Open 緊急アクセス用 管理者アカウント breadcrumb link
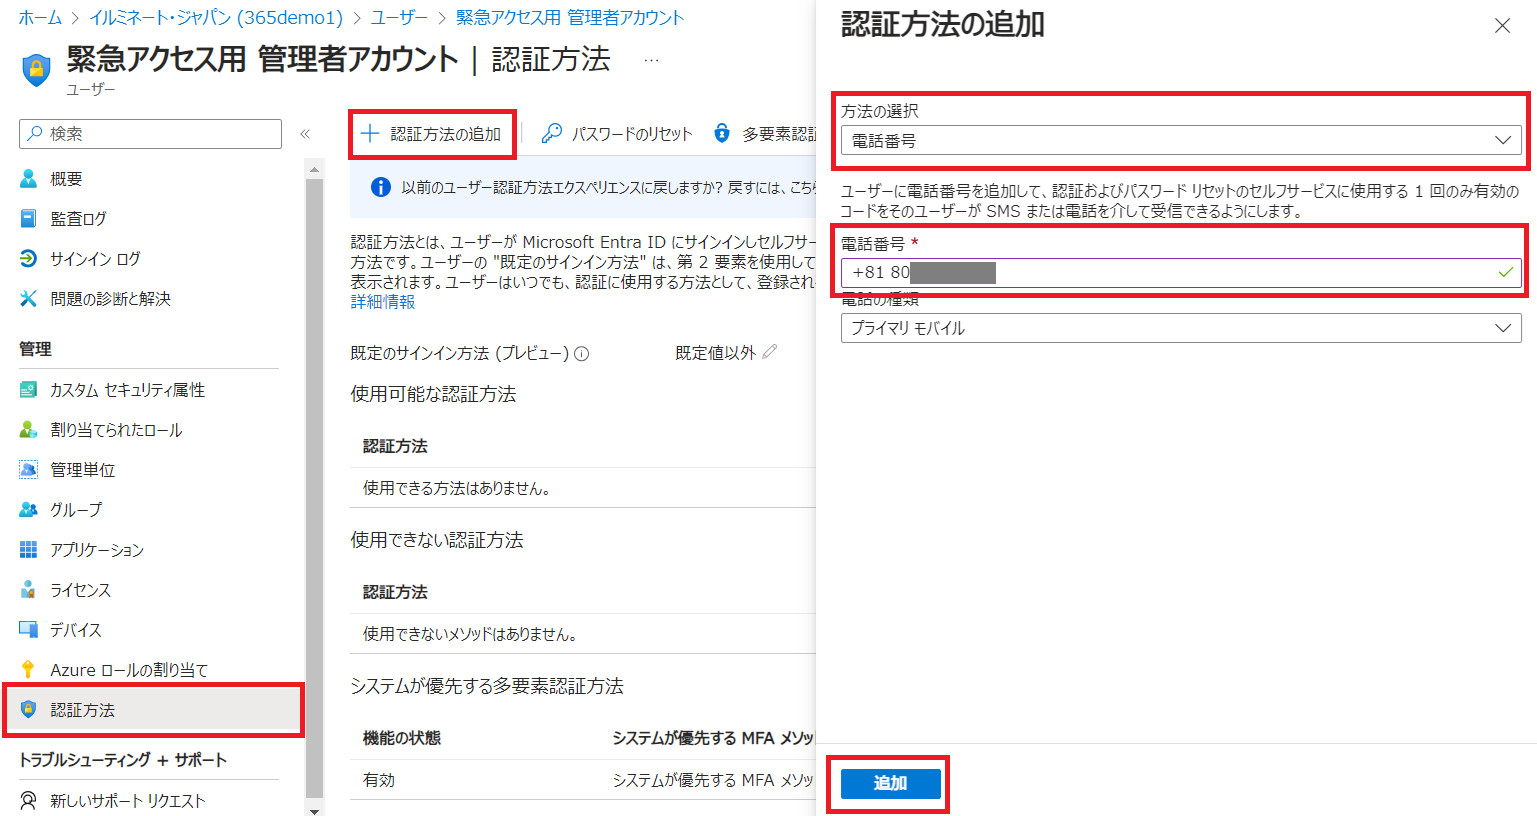 pyautogui.click(x=570, y=18)
